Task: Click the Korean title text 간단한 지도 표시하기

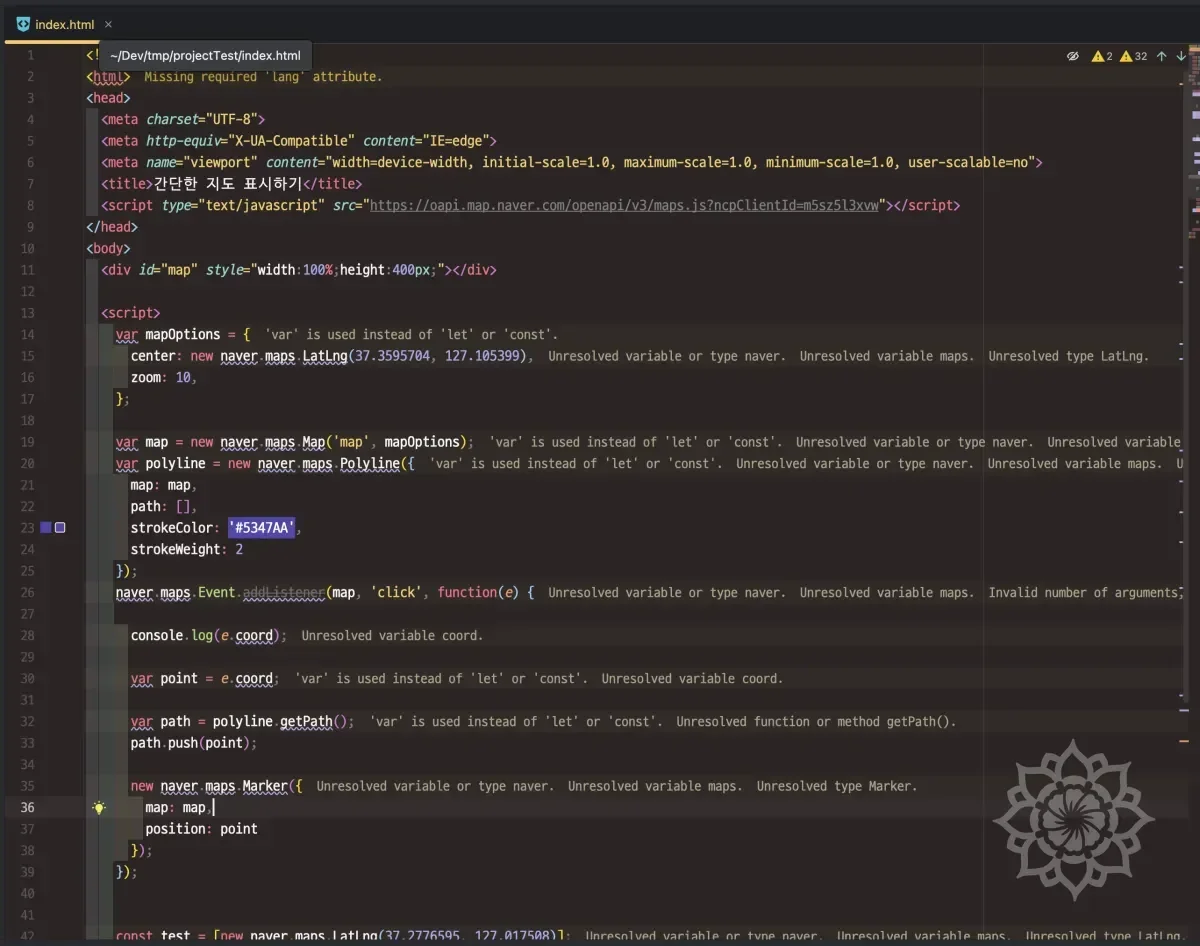Action: 227,184
